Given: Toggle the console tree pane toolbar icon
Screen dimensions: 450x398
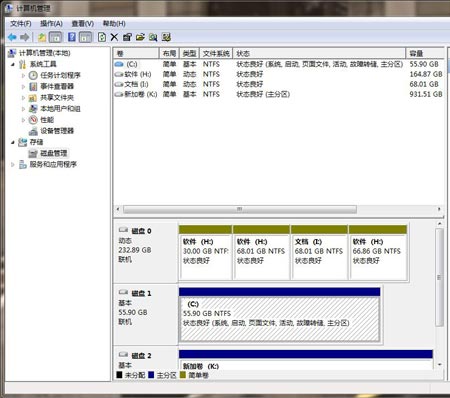Looking at the screenshot, I should 55,37.
